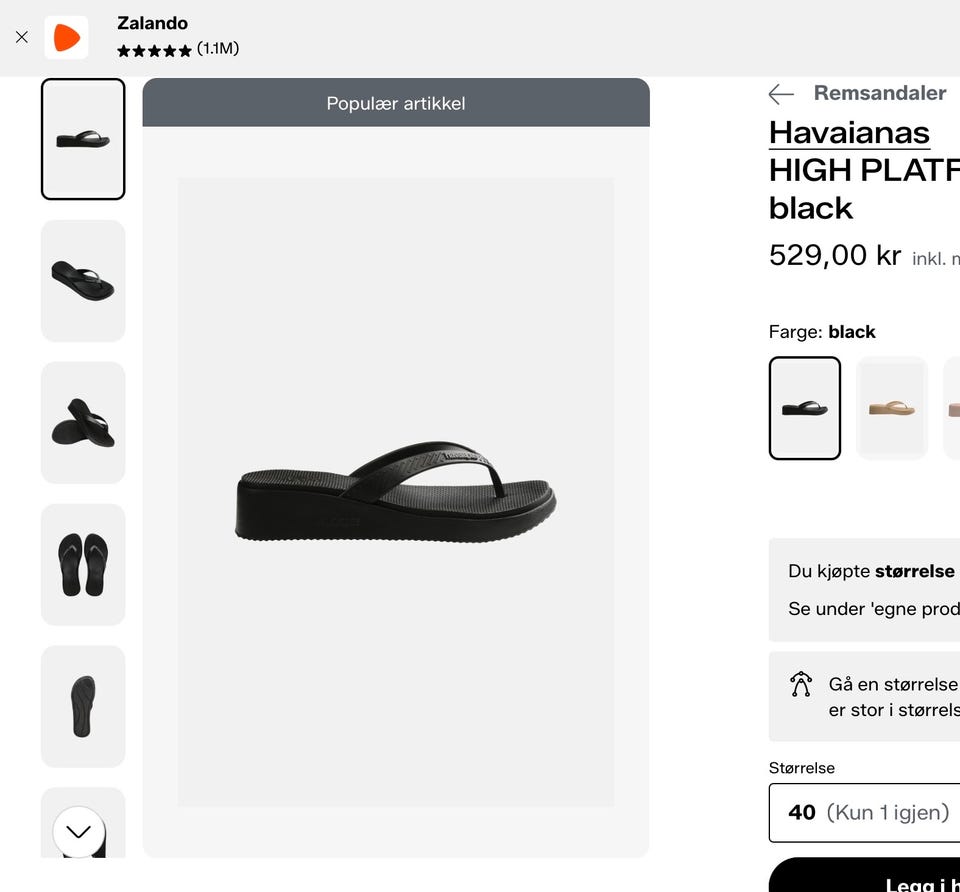
Task: View the angled top-view sandal thumbnail
Action: pyautogui.click(x=83, y=281)
